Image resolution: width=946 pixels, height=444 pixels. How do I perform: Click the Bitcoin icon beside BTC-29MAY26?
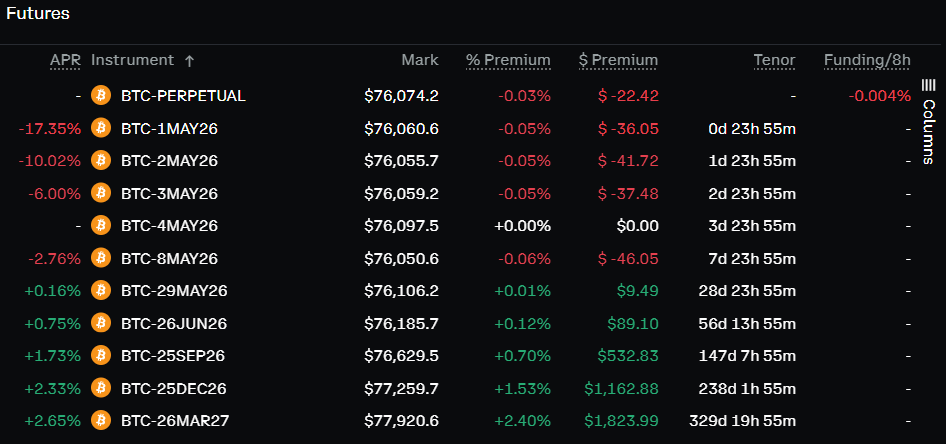tap(101, 291)
